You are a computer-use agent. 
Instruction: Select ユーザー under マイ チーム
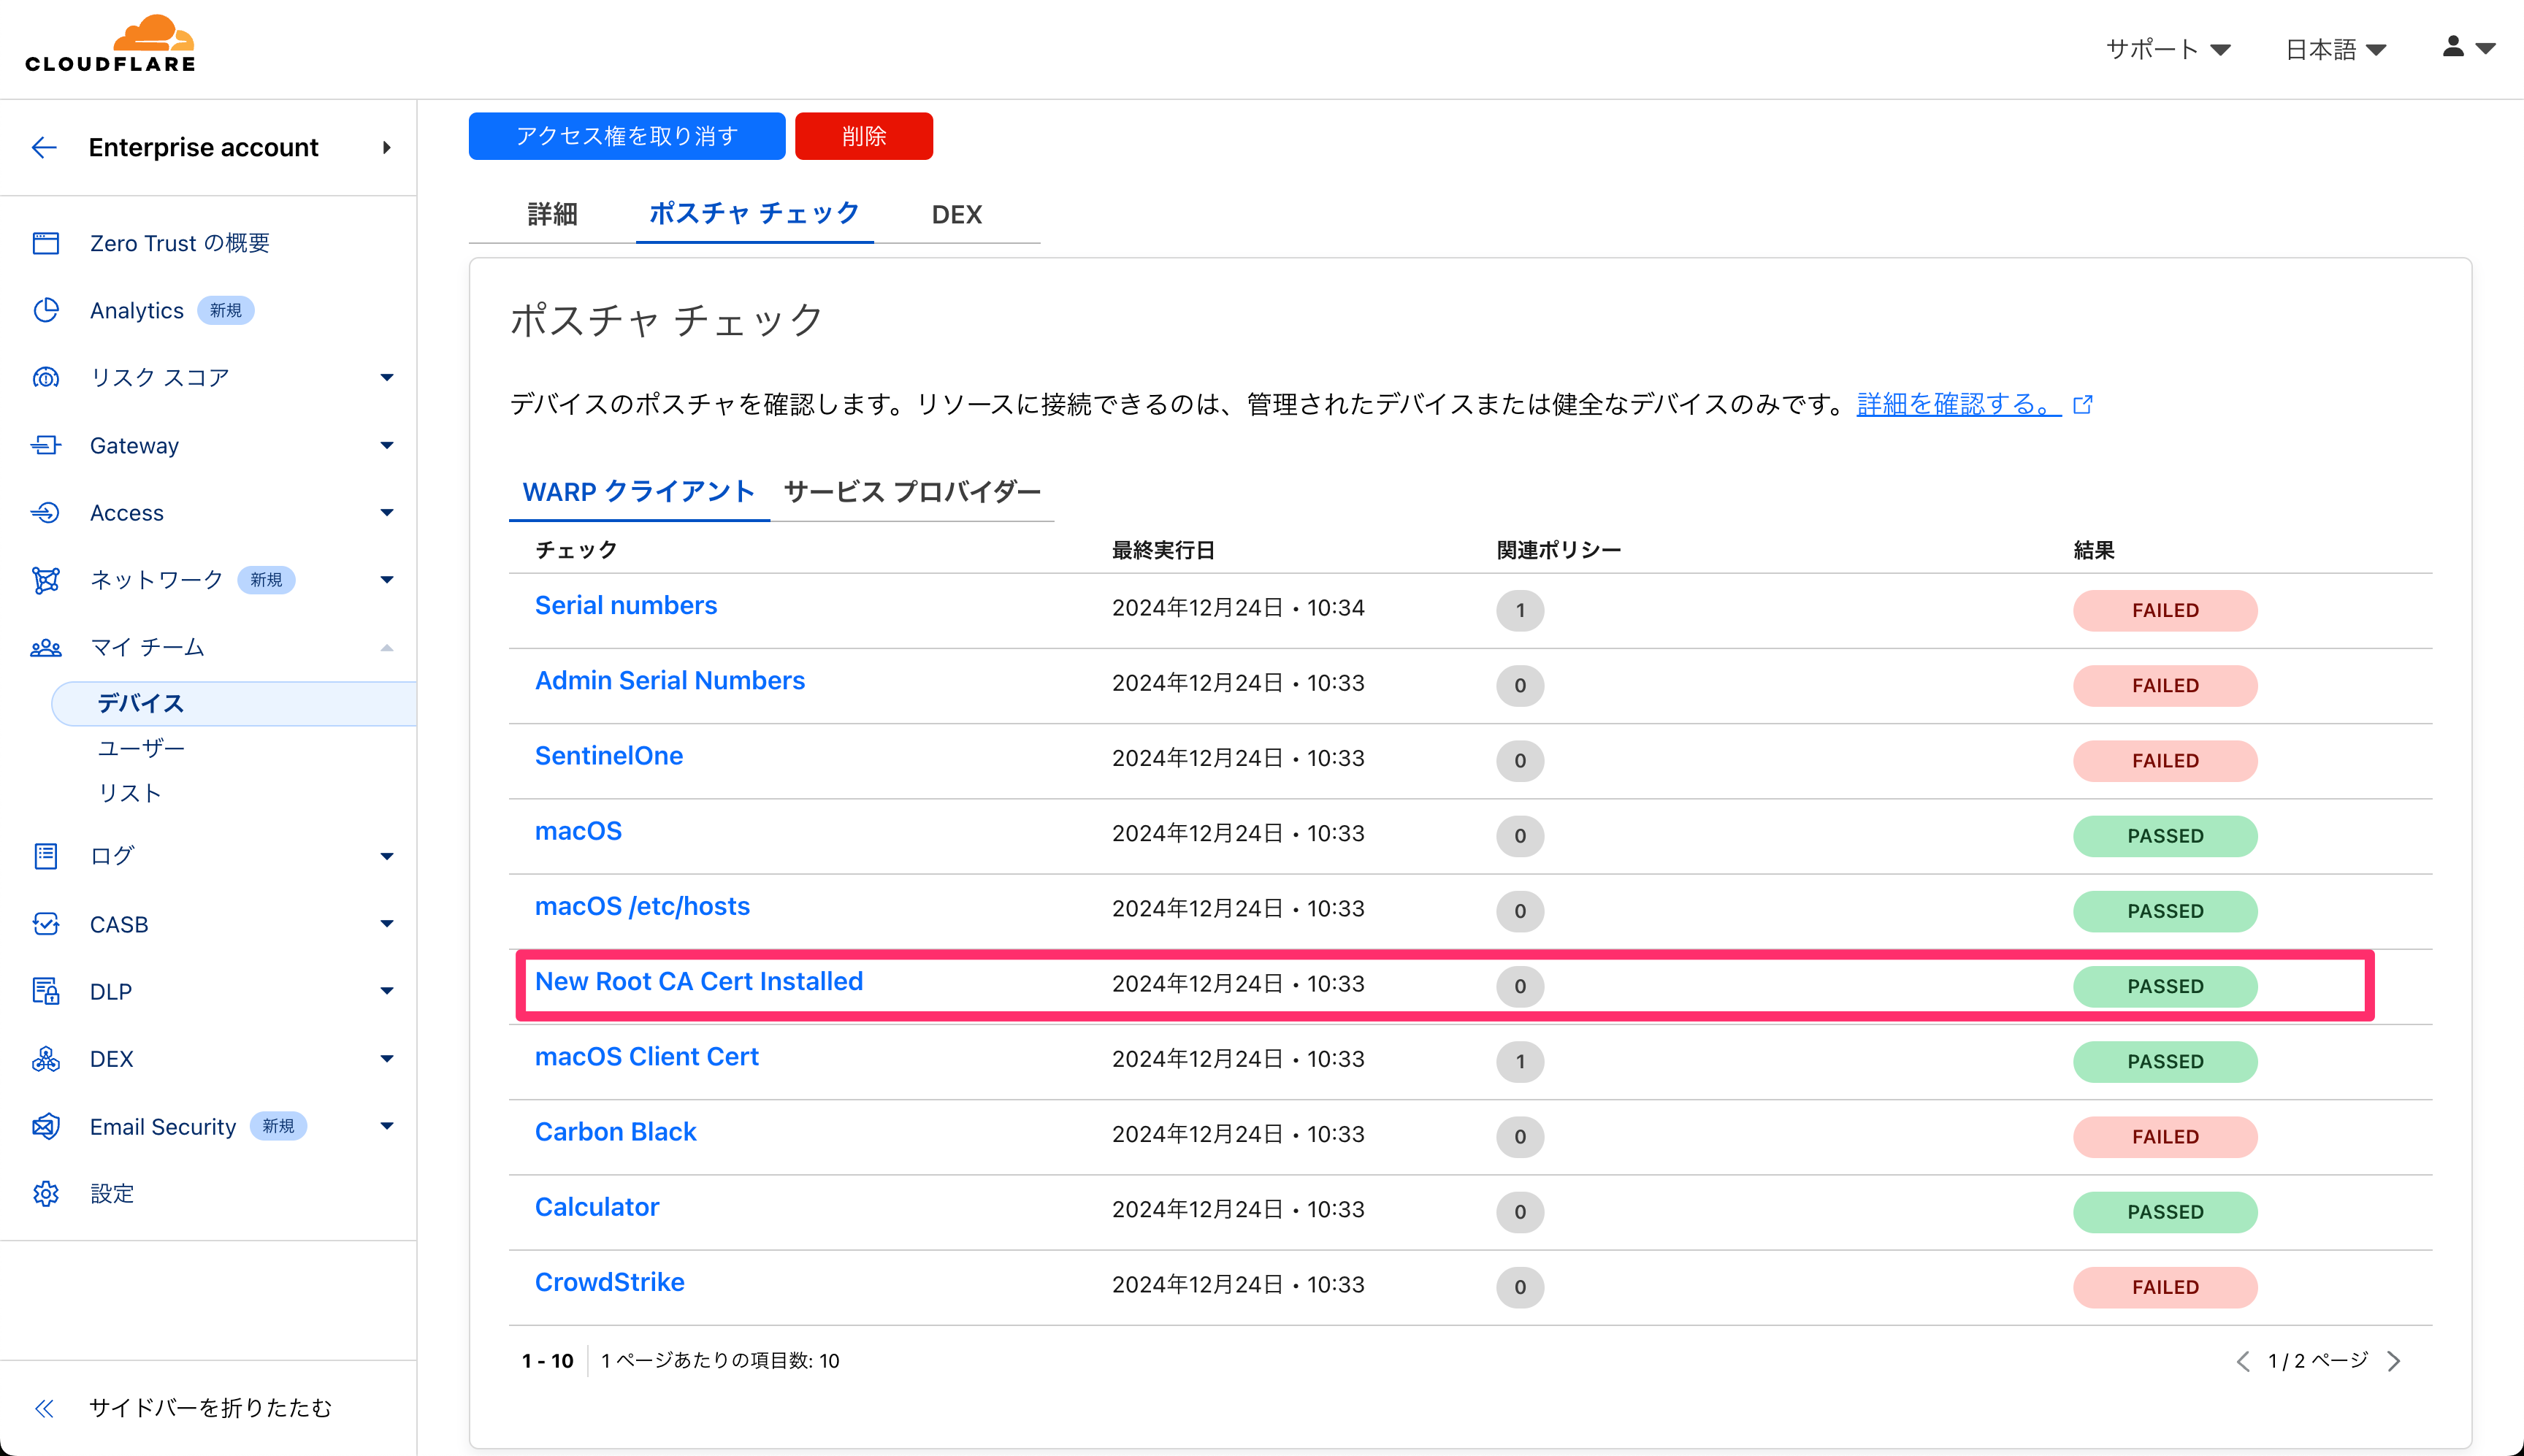(141, 748)
